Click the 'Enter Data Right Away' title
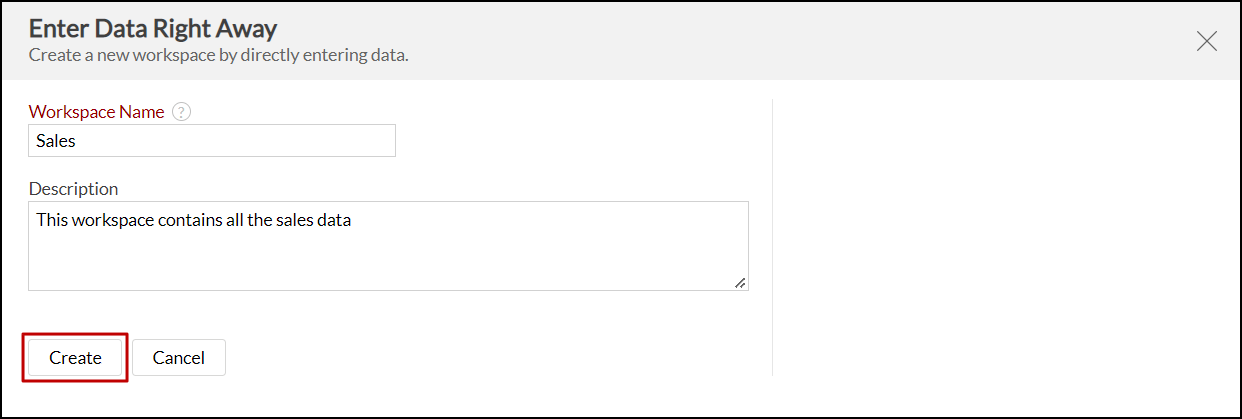This screenshot has width=1242, height=419. coord(153,28)
